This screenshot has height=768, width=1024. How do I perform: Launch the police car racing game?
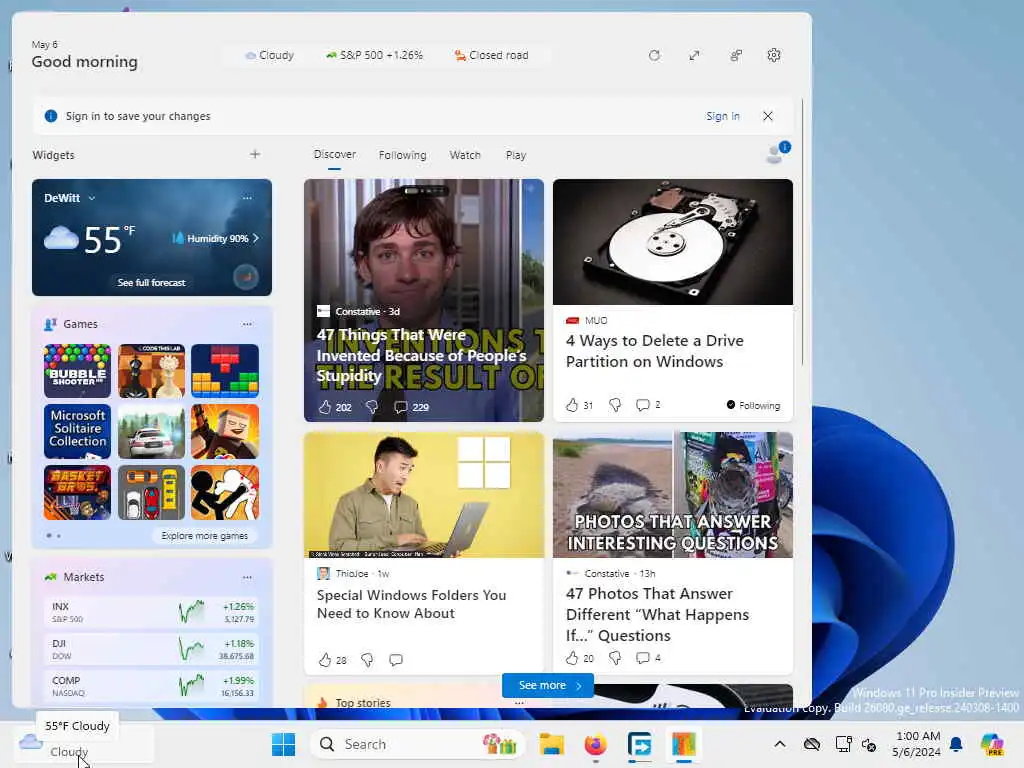pyautogui.click(x=152, y=431)
